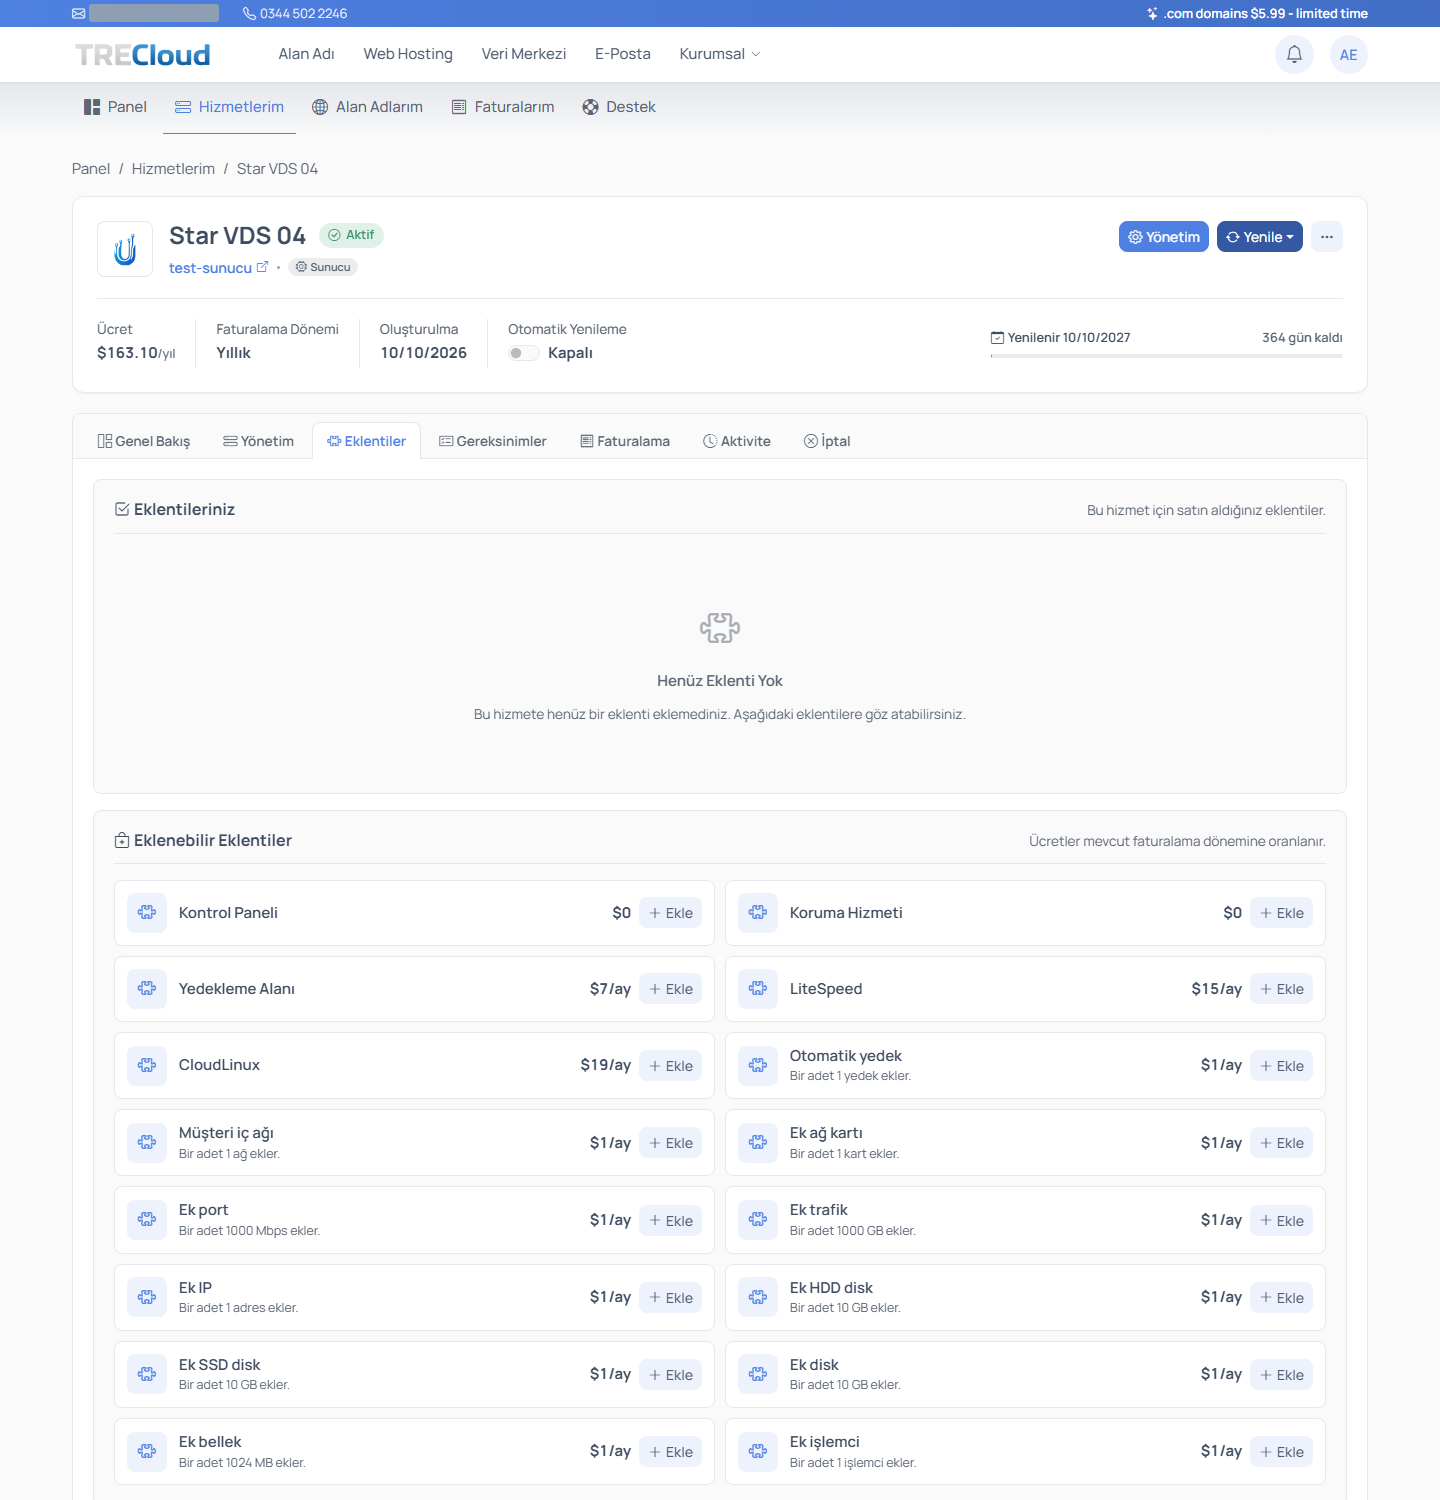Go to Hizmetlerim in the breadcrumb
Viewport: 1440px width, 1500px height.
(x=173, y=169)
